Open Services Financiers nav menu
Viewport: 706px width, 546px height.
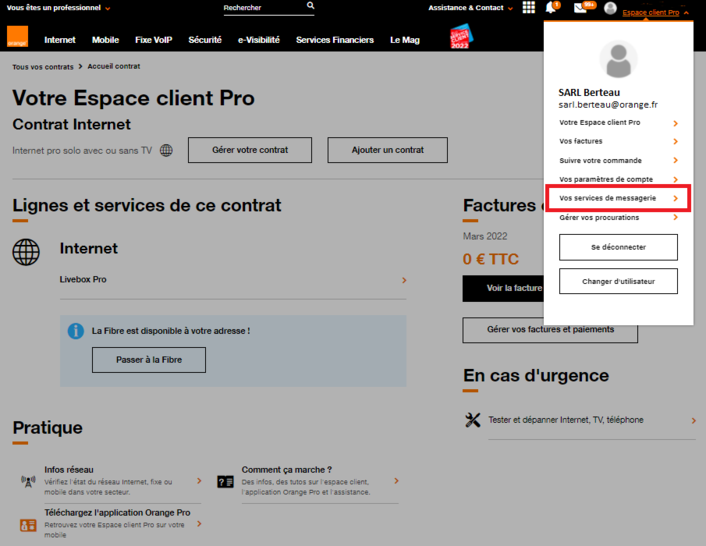tap(335, 40)
